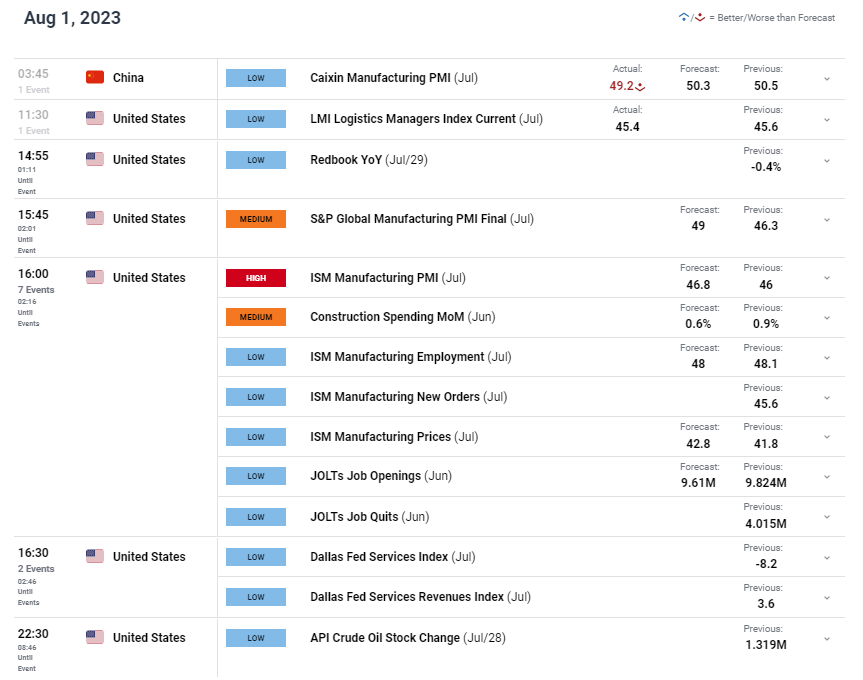Expand the Redbook YoY row details
The width and height of the screenshot is (863, 680).
827,161
